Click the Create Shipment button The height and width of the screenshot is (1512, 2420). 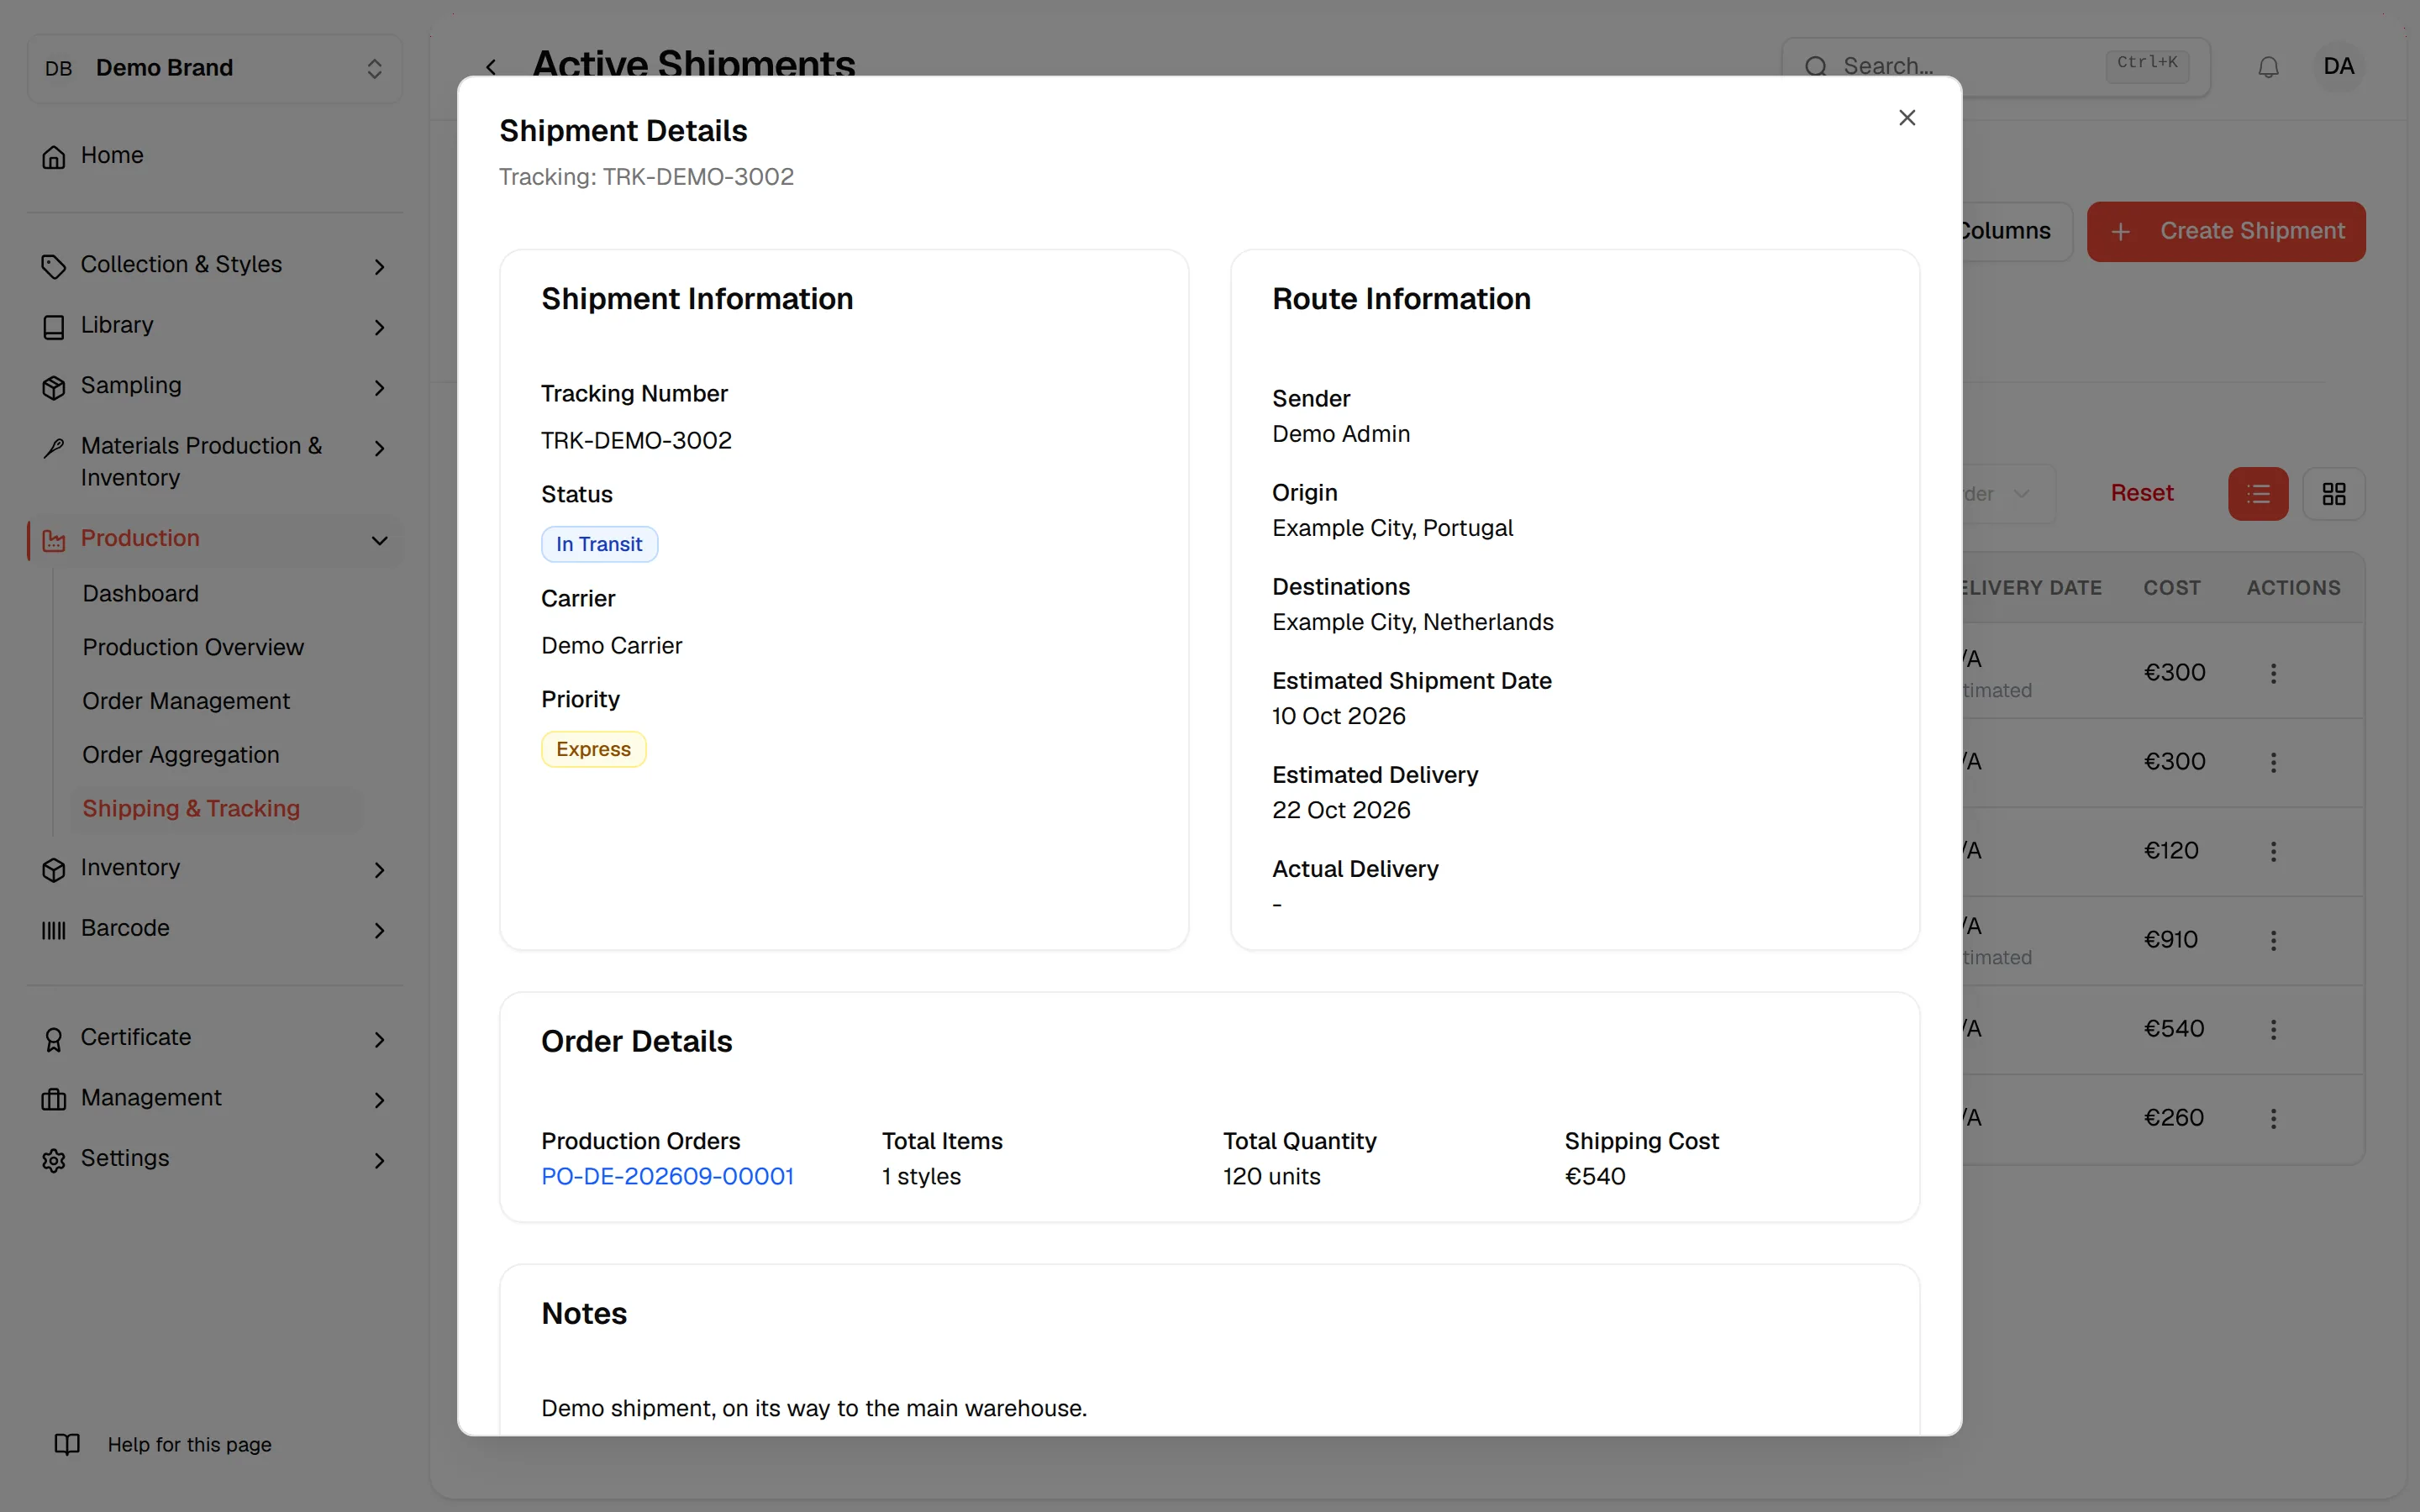[x=2226, y=231]
